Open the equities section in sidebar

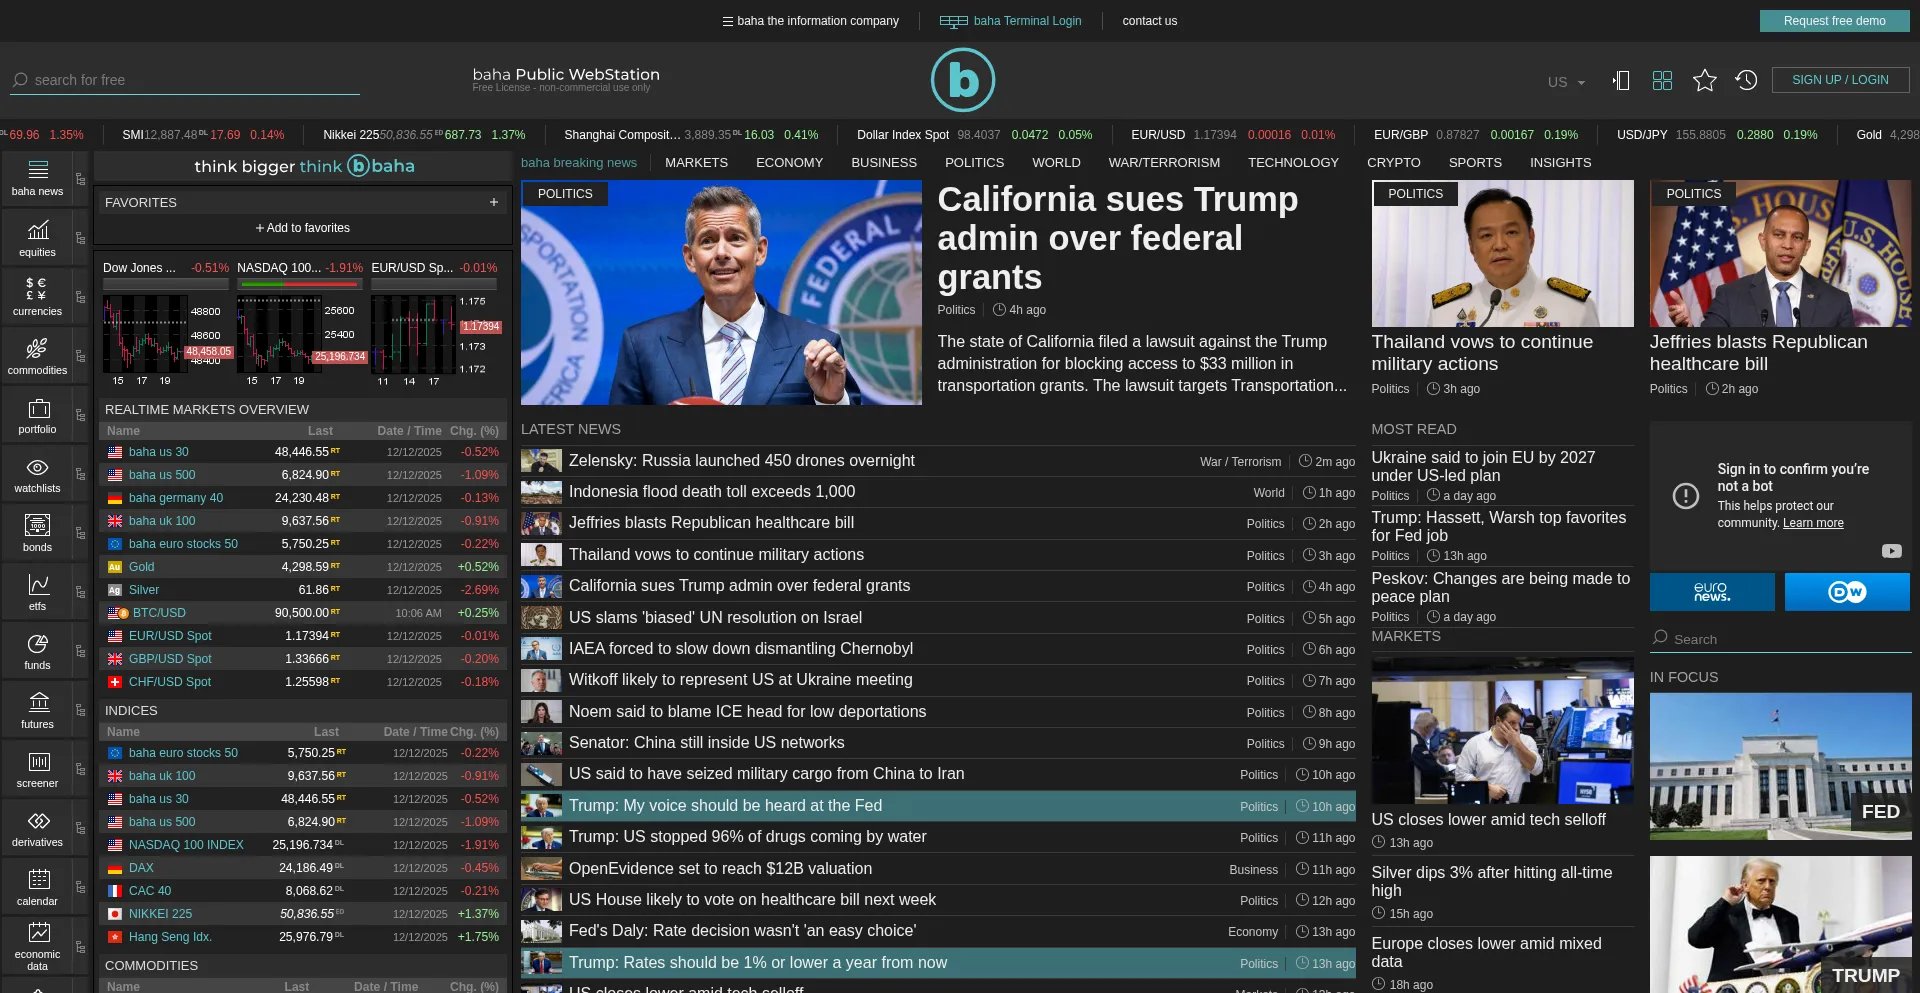point(37,239)
